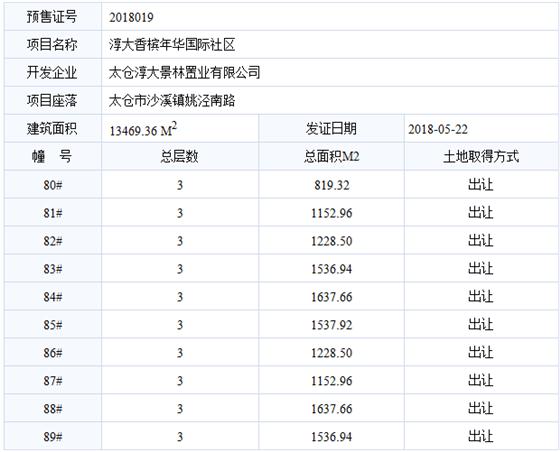
Task: Click the 土地取得方式 column header
Action: 481,156
